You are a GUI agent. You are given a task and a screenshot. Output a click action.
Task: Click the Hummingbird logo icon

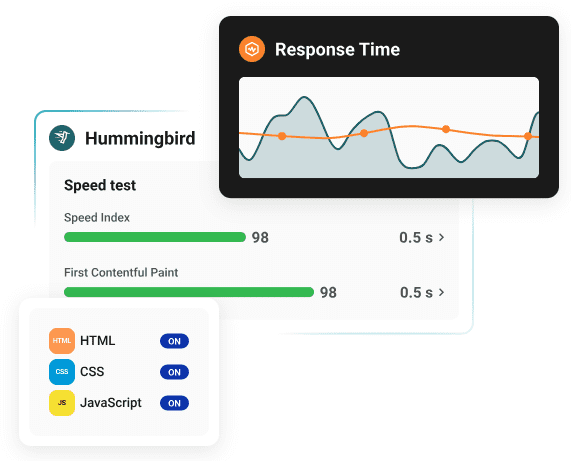coord(62,138)
